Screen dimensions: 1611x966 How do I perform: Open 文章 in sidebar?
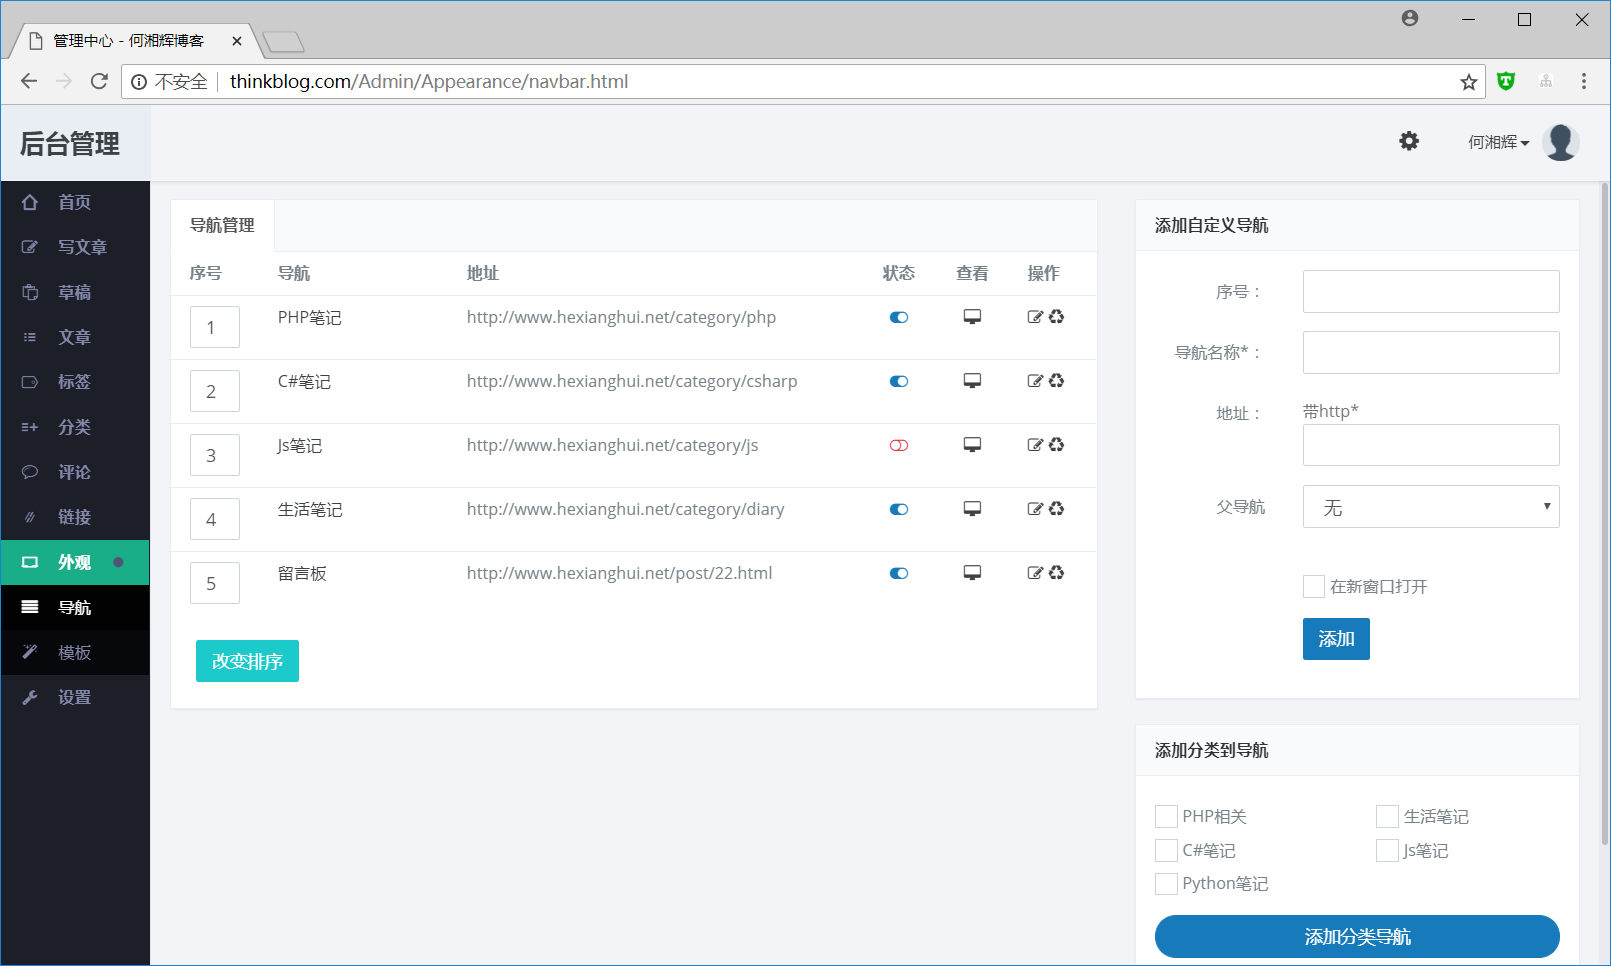(x=75, y=337)
